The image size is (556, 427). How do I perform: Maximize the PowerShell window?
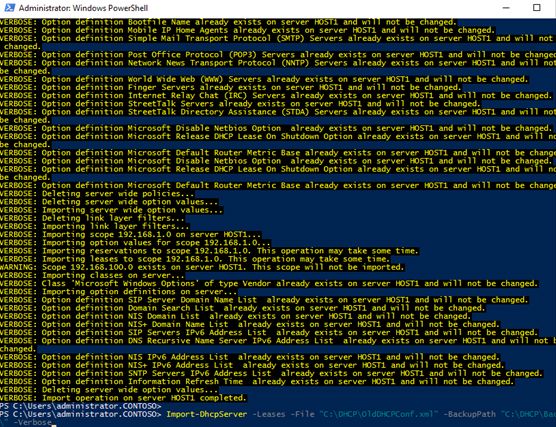pos(536,7)
